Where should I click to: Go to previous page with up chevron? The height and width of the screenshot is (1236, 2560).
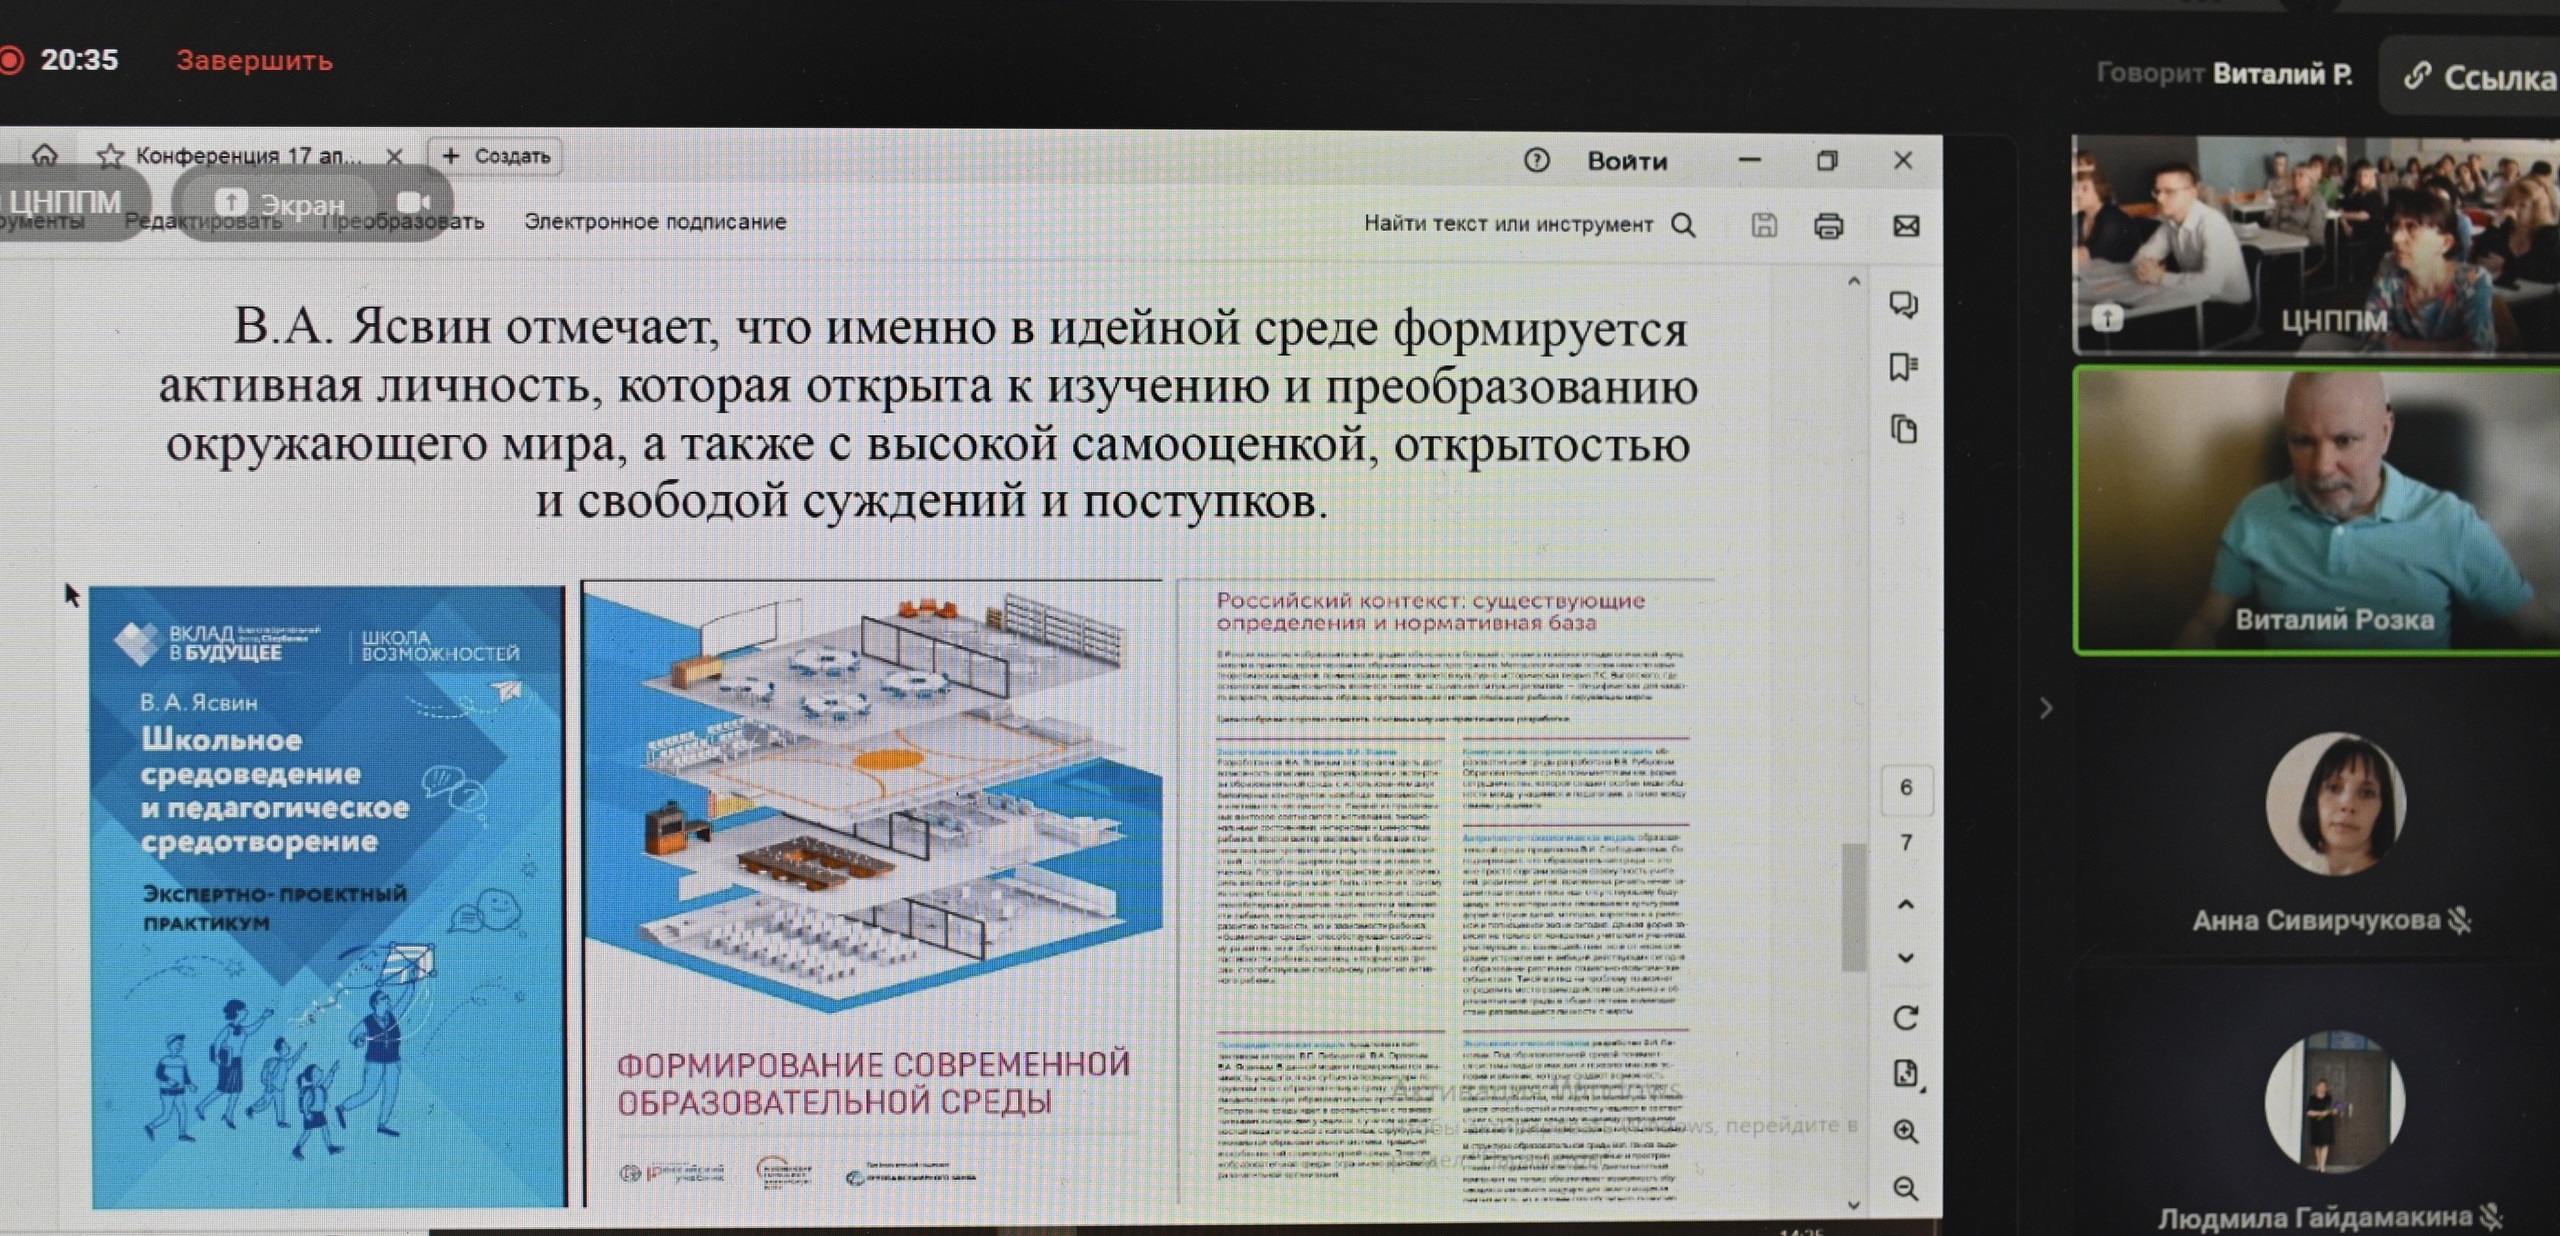[x=1905, y=905]
